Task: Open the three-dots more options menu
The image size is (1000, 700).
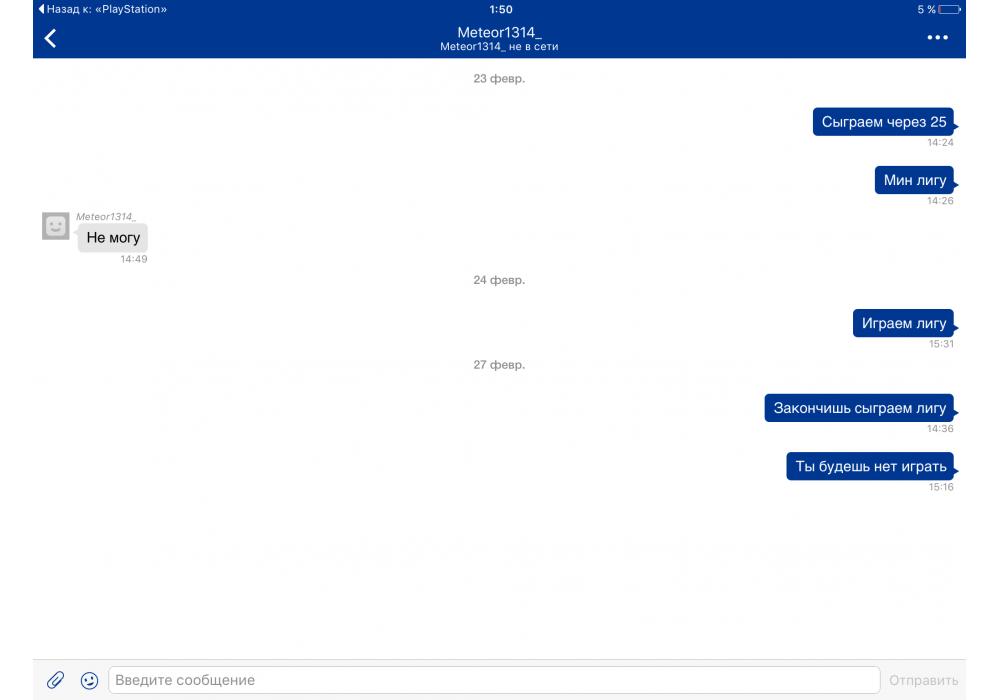Action: pyautogui.click(x=937, y=38)
